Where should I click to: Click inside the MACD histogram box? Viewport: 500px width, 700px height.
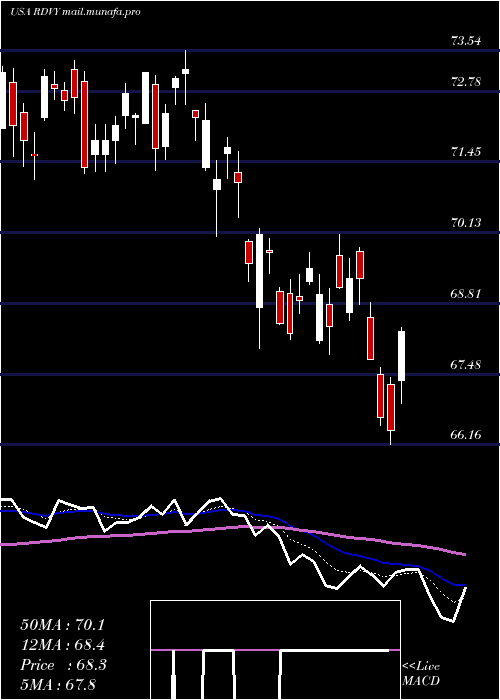(275, 650)
